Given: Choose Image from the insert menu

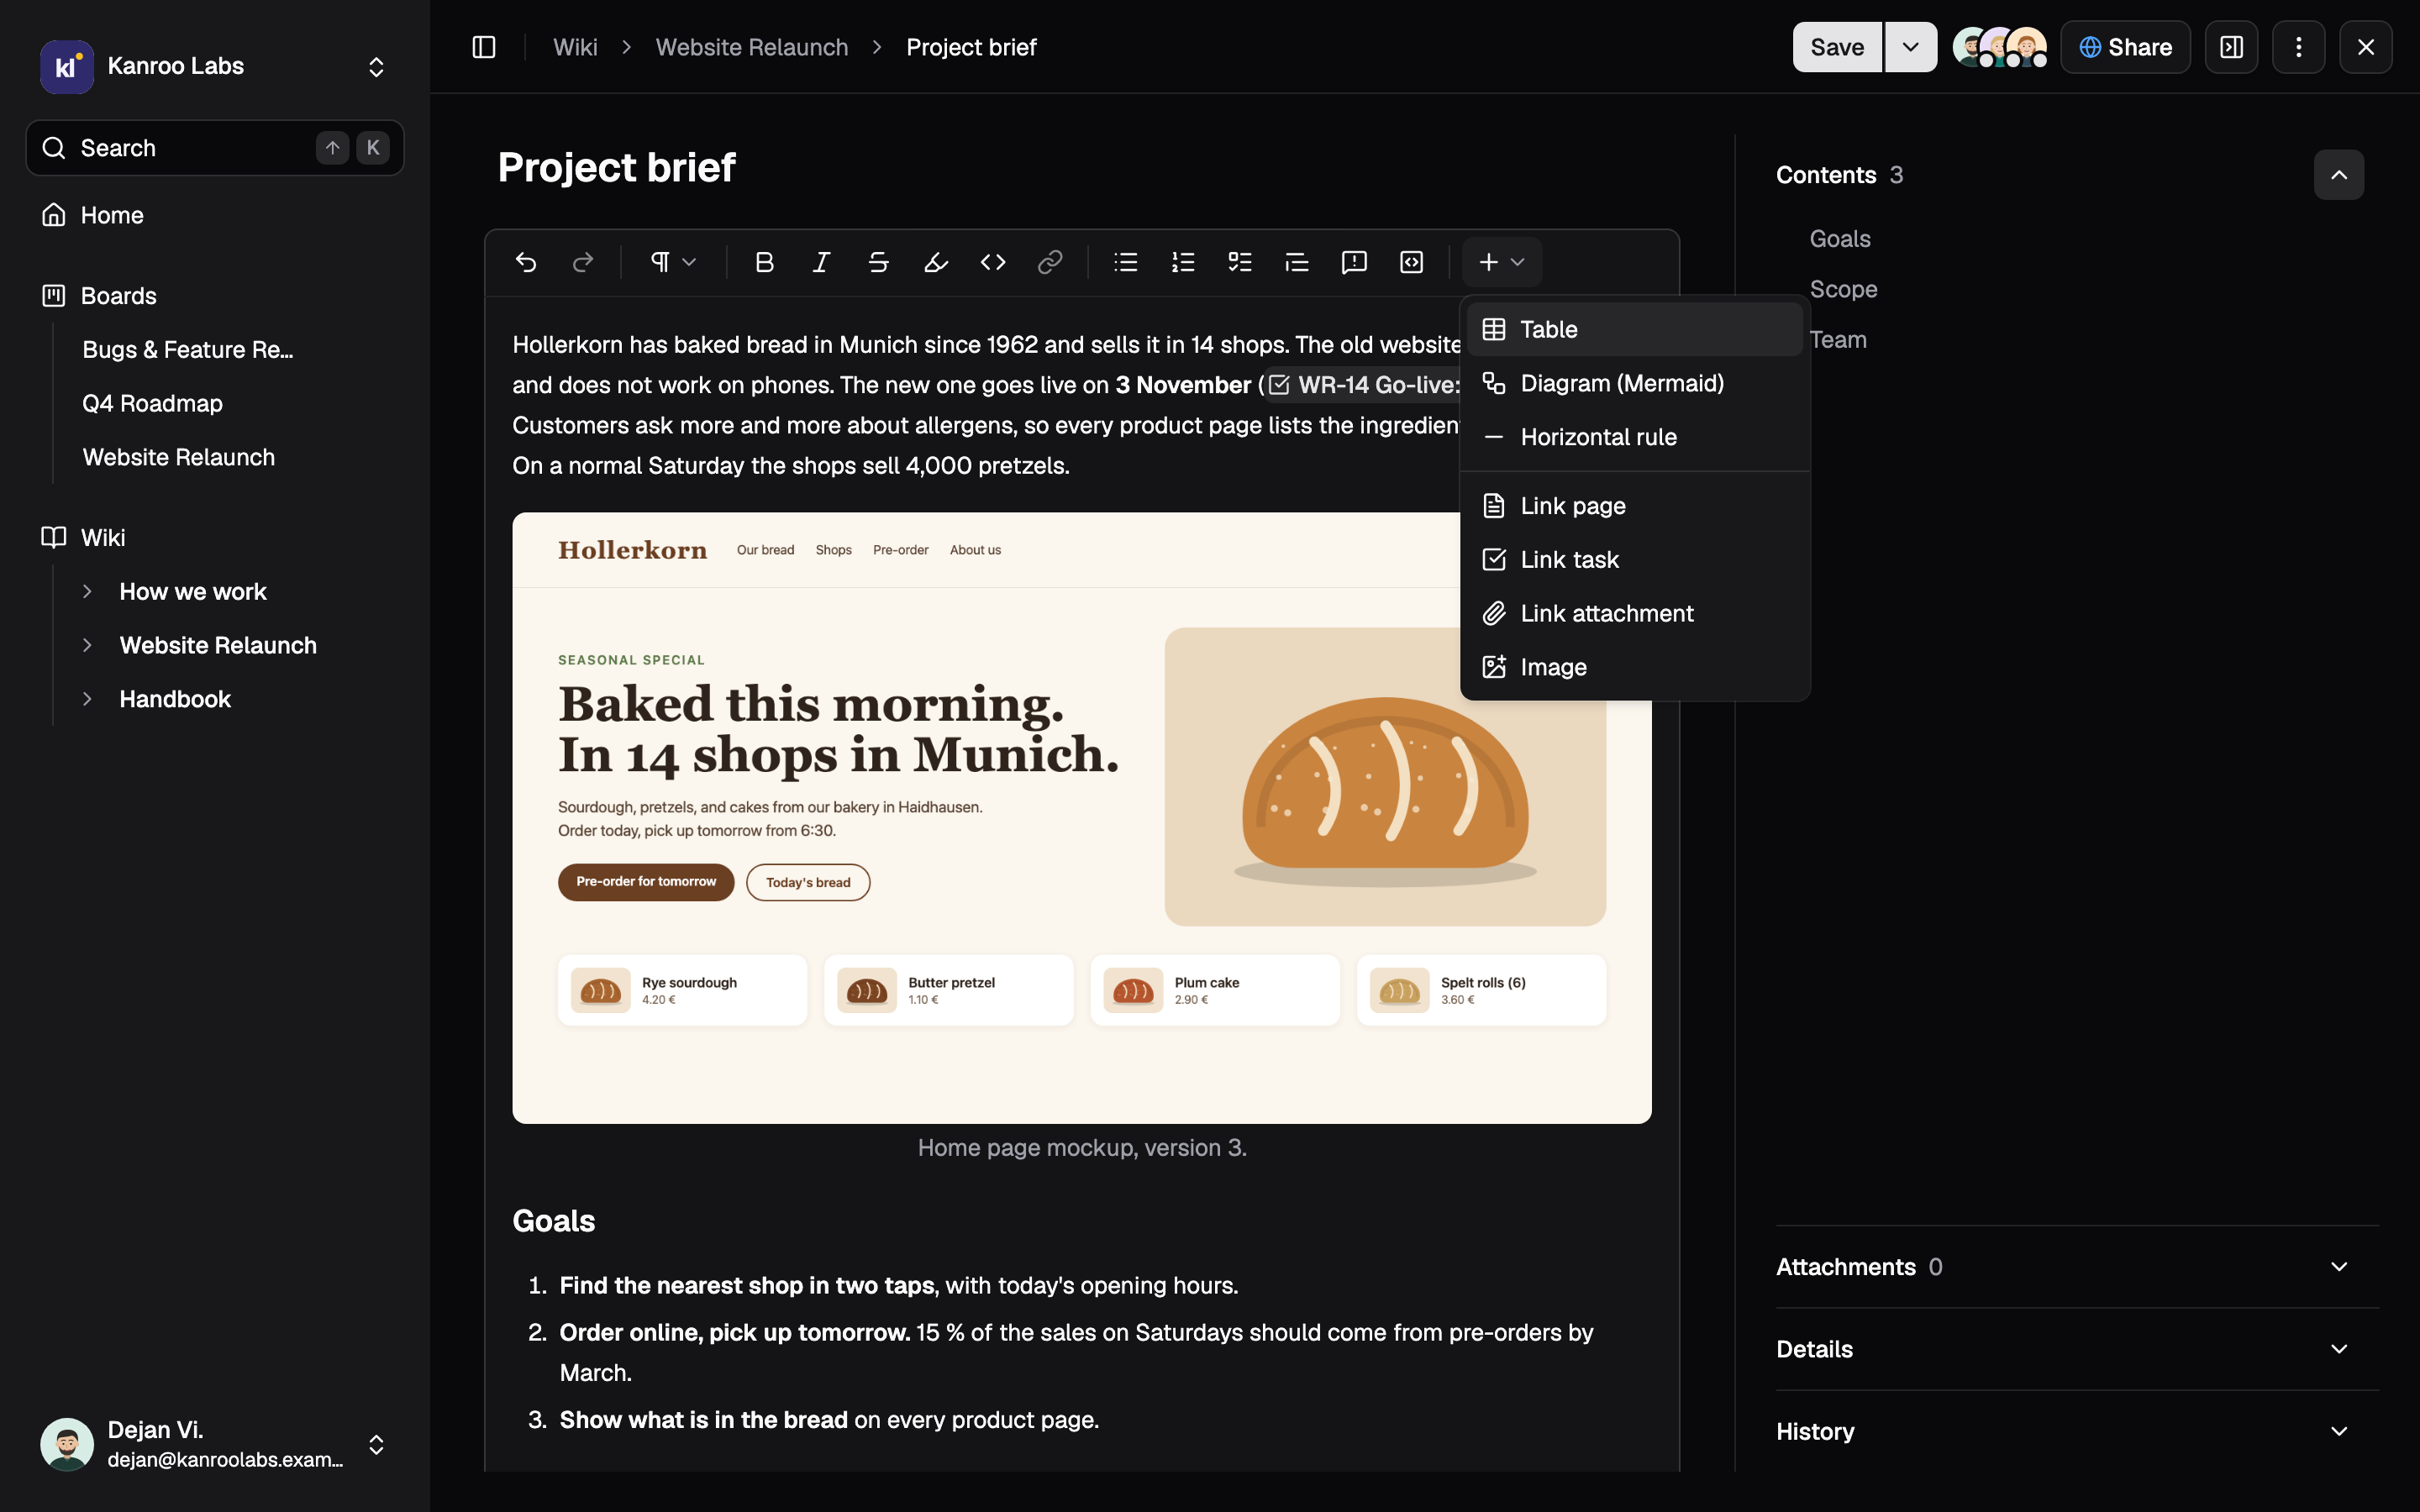Looking at the screenshot, I should (1635, 667).
